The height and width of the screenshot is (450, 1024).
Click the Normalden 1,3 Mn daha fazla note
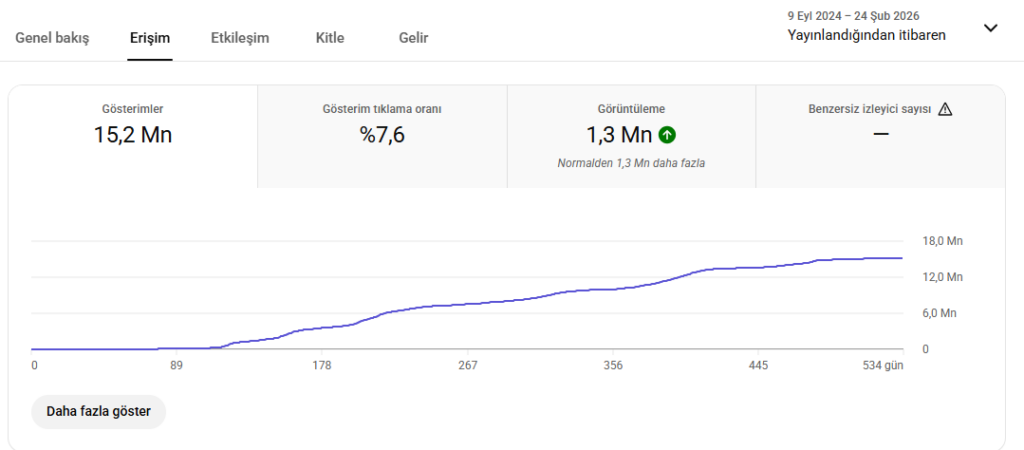[x=631, y=162]
